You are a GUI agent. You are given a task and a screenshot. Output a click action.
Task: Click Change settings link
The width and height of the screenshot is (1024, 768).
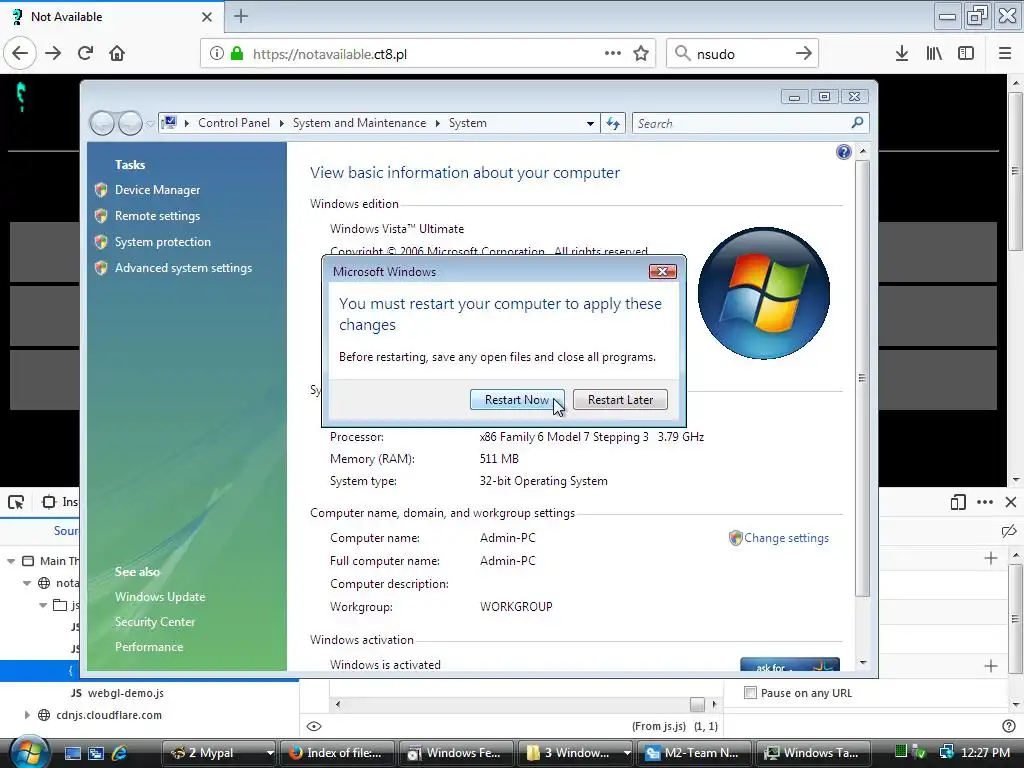(786, 538)
